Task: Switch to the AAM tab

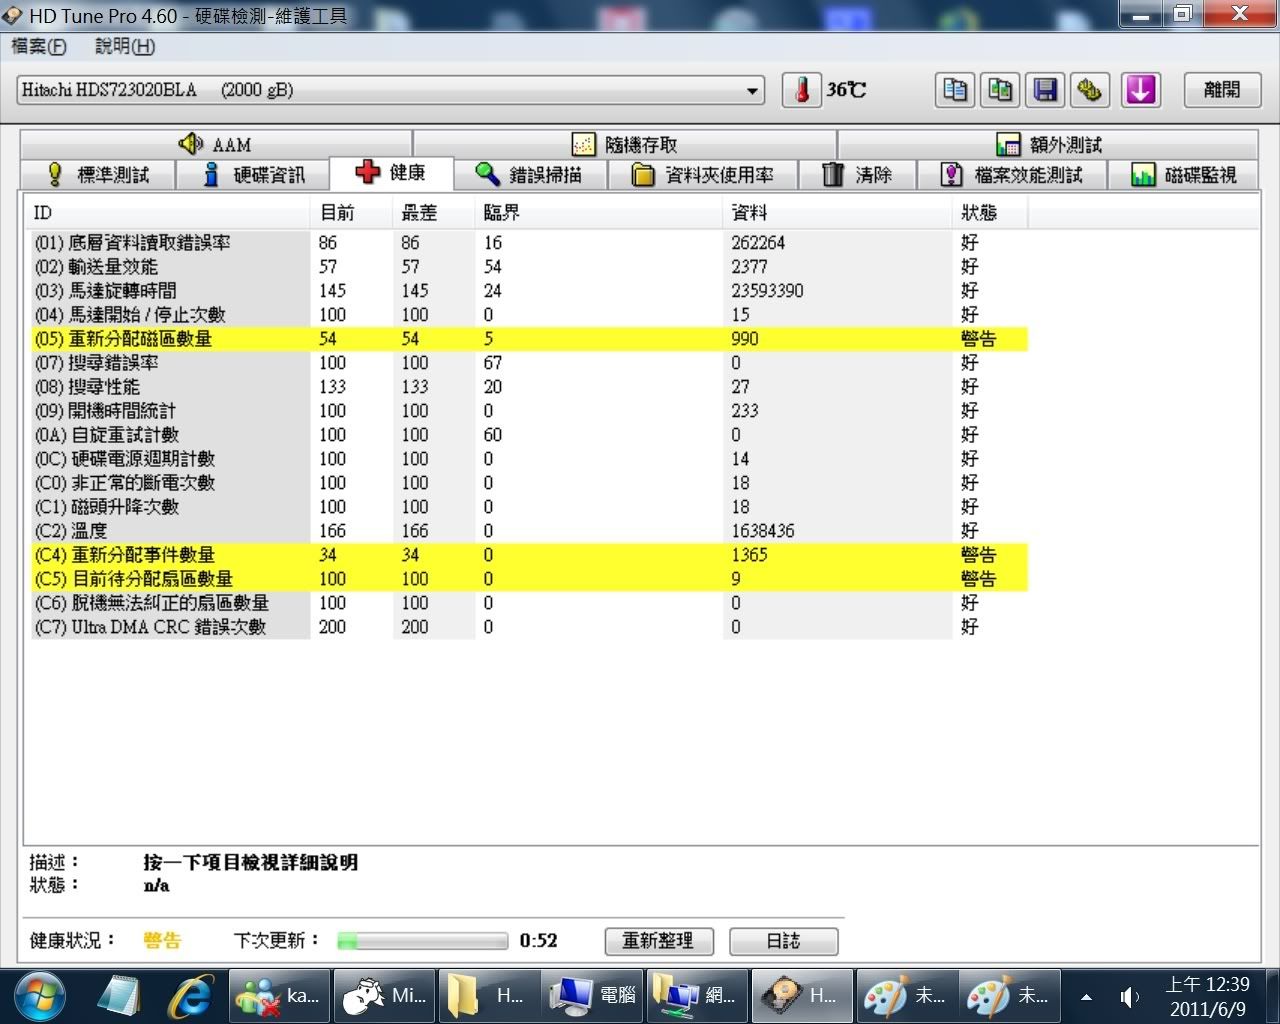Action: pos(215,144)
